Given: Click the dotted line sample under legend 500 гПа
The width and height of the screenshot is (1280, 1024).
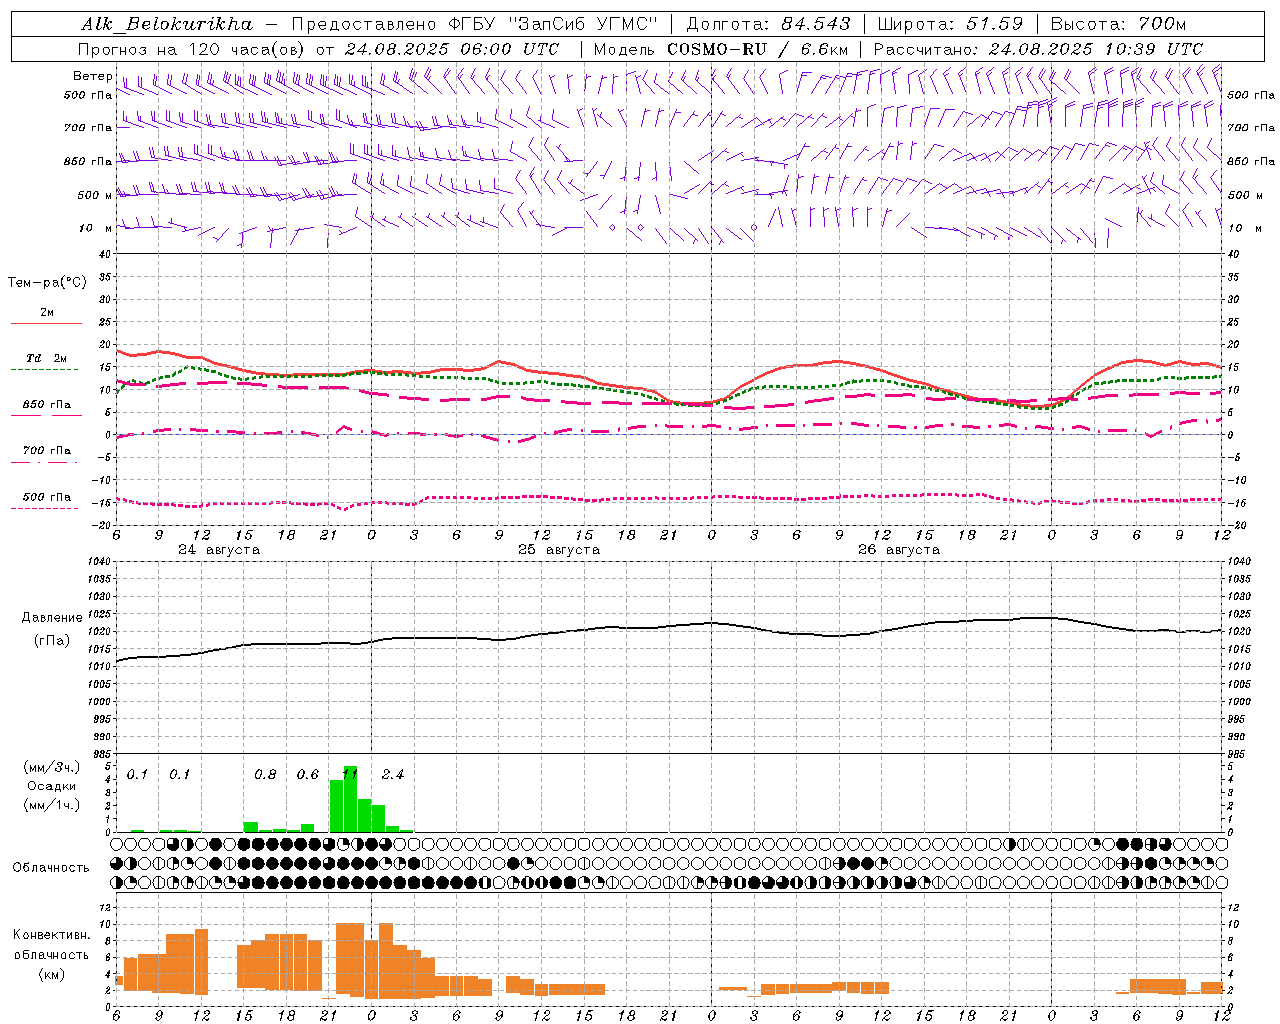Looking at the screenshot, I should (44, 508).
